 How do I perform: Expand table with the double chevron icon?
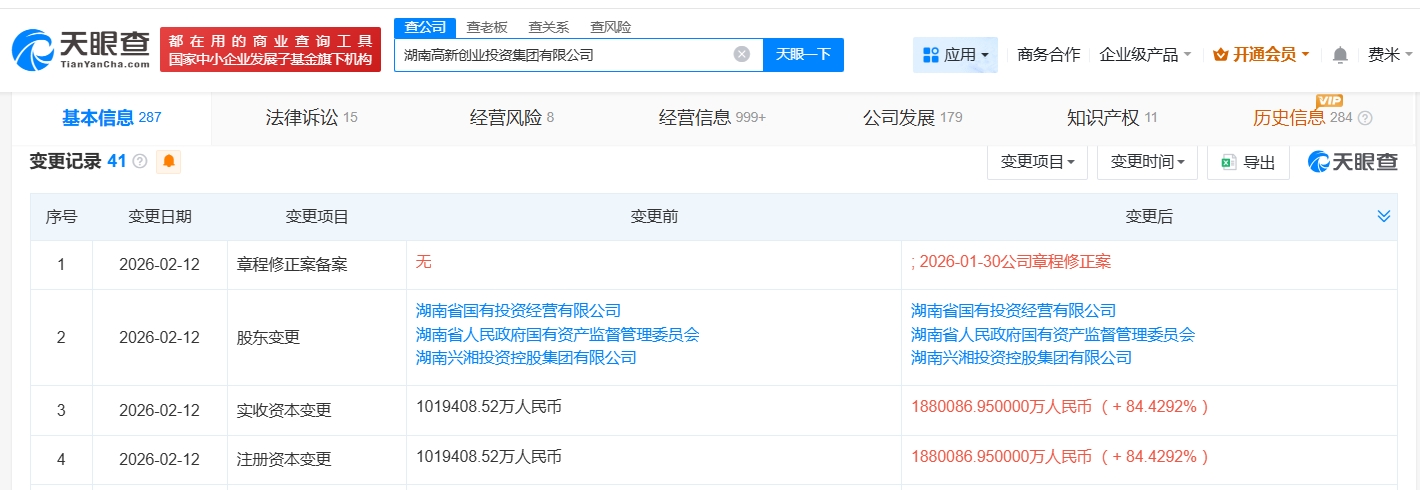point(1383,216)
